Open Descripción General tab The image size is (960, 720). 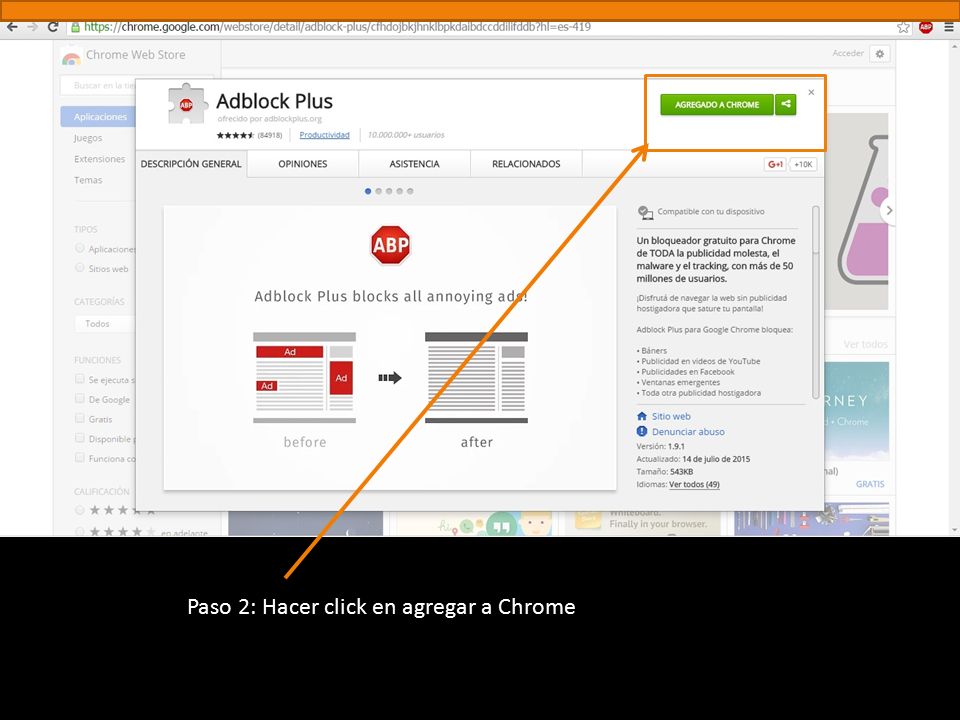coord(191,164)
